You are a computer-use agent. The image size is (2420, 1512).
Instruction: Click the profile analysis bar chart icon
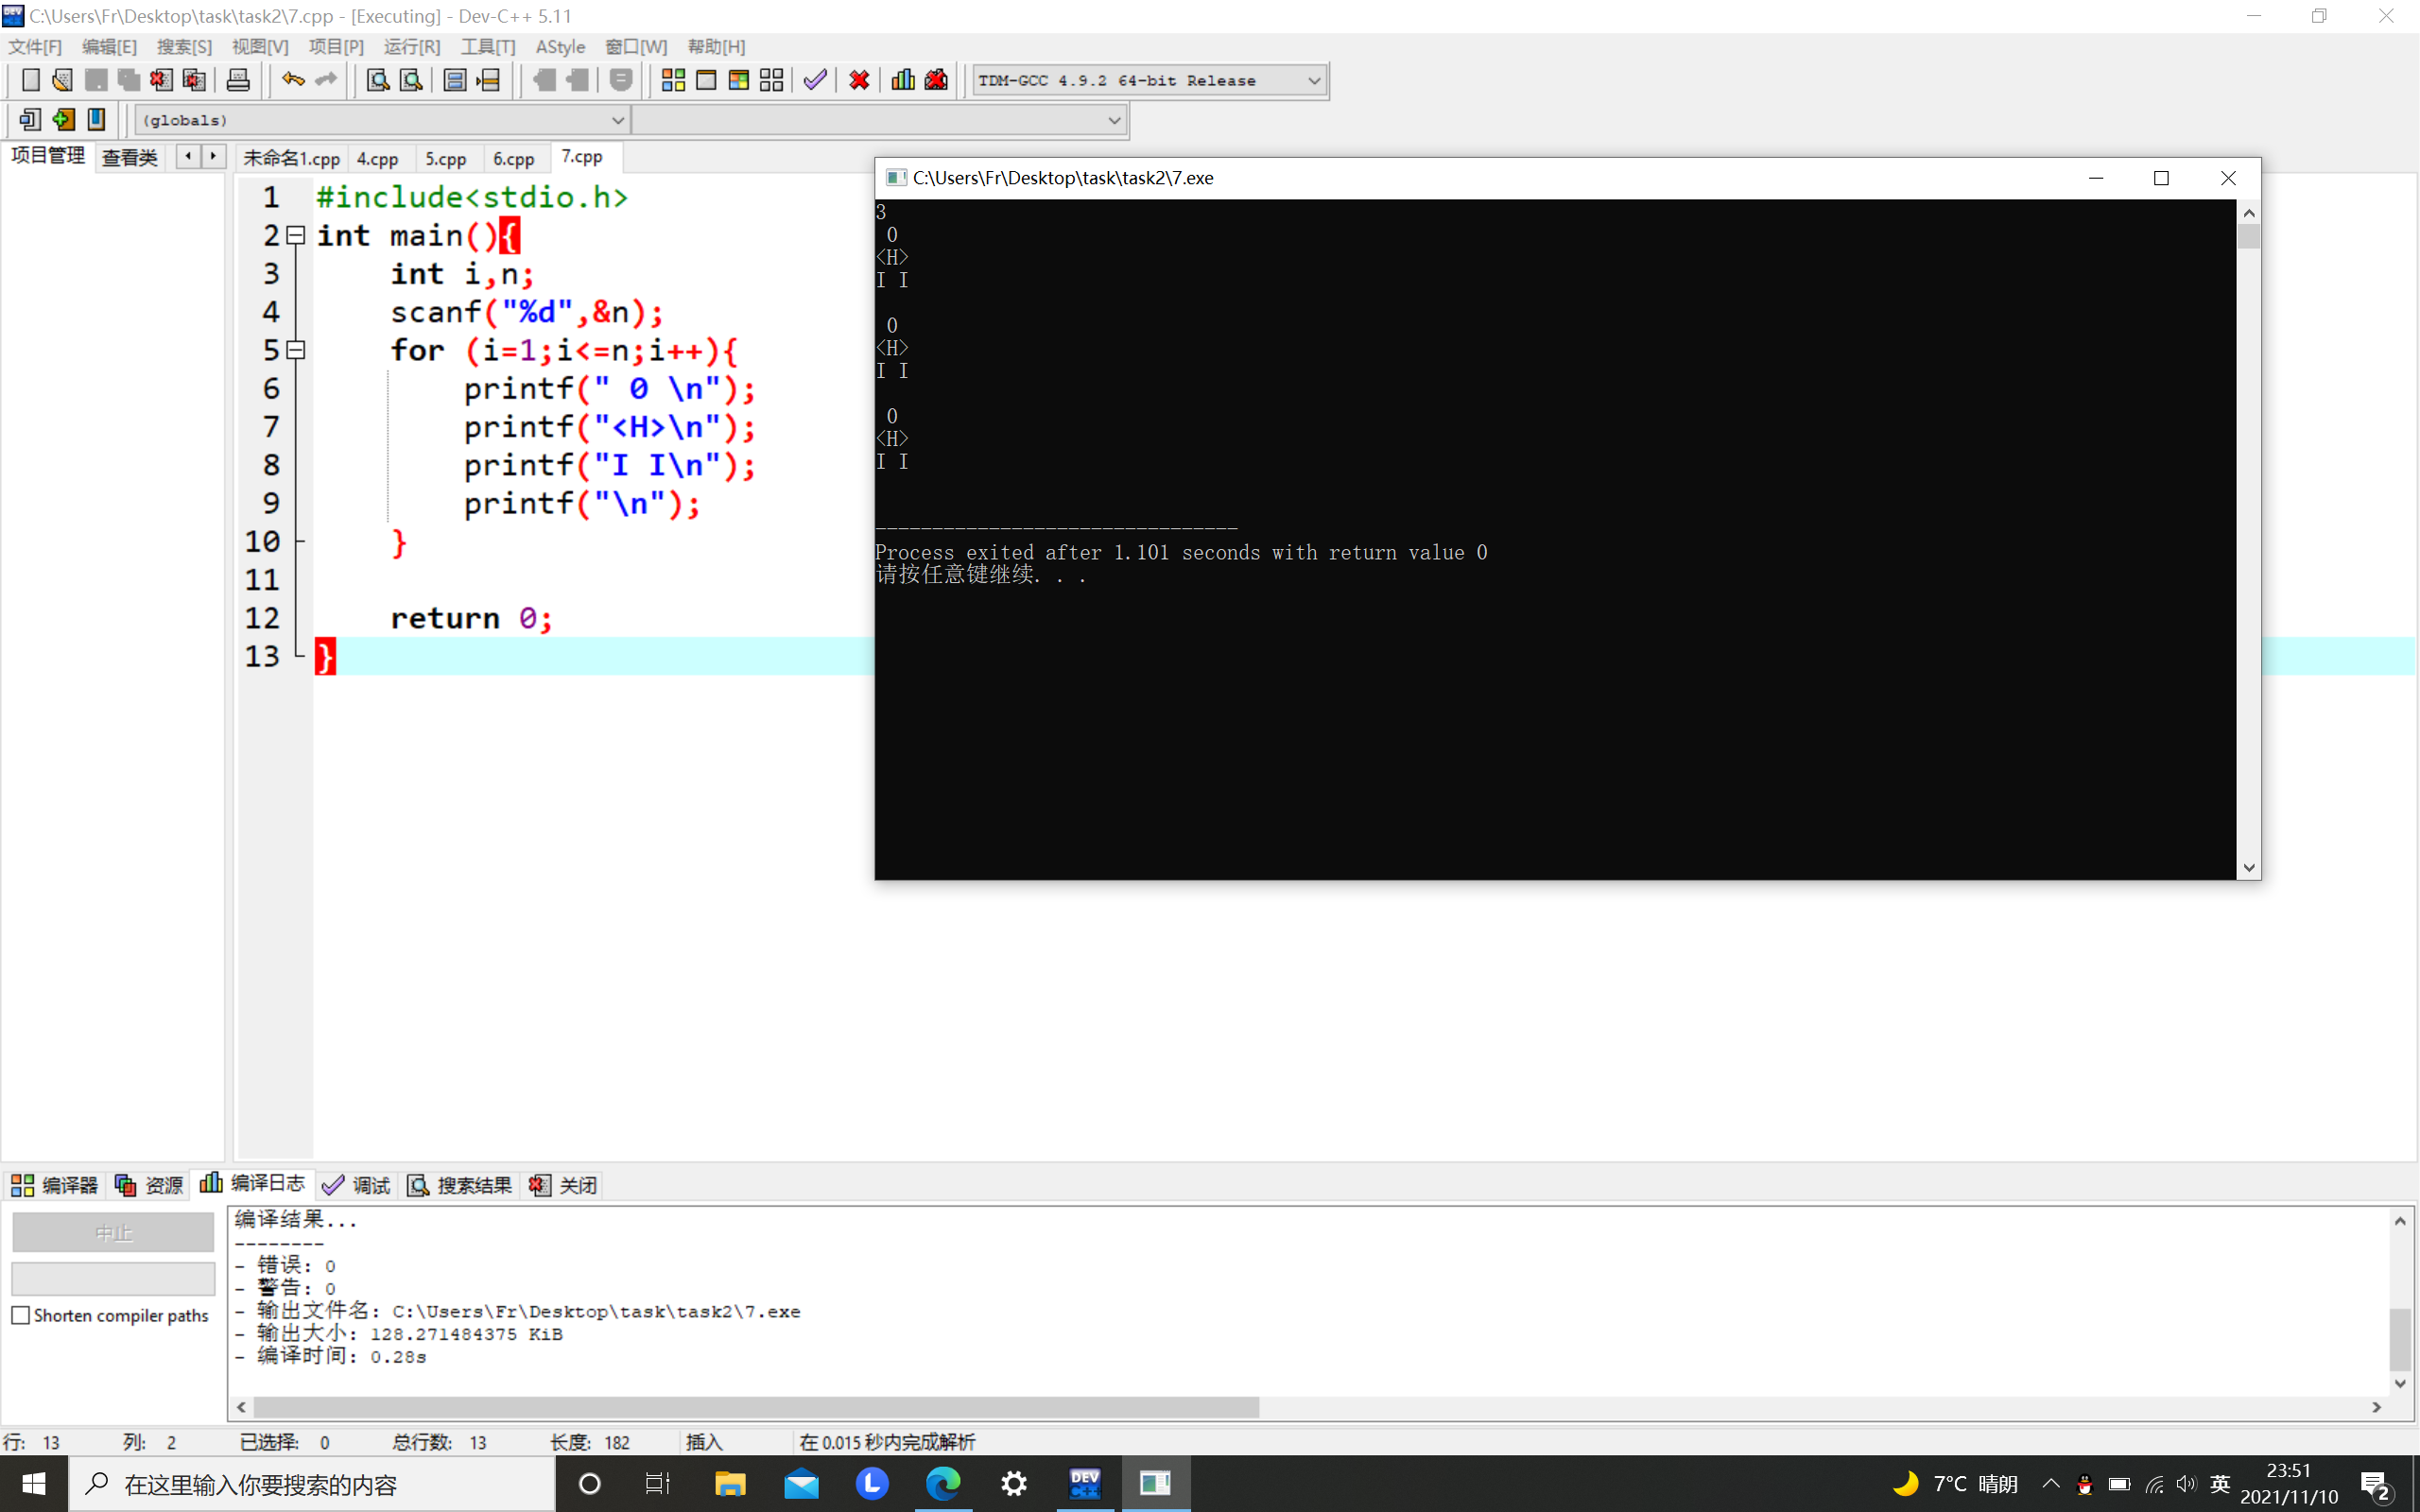[x=903, y=80]
